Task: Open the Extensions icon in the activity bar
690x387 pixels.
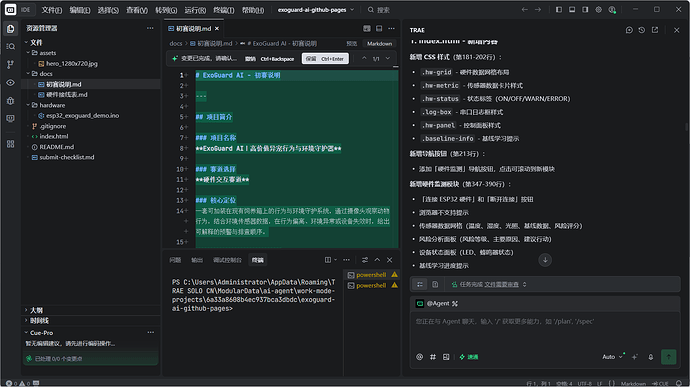Action: coord(11,144)
